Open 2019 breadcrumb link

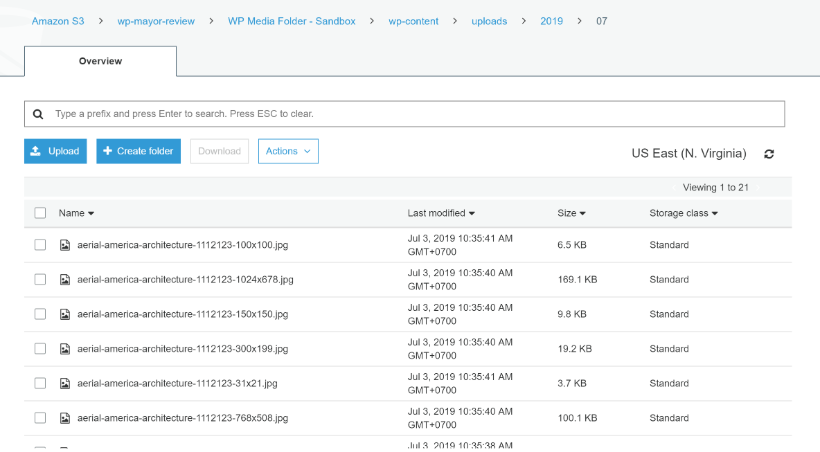(552, 21)
